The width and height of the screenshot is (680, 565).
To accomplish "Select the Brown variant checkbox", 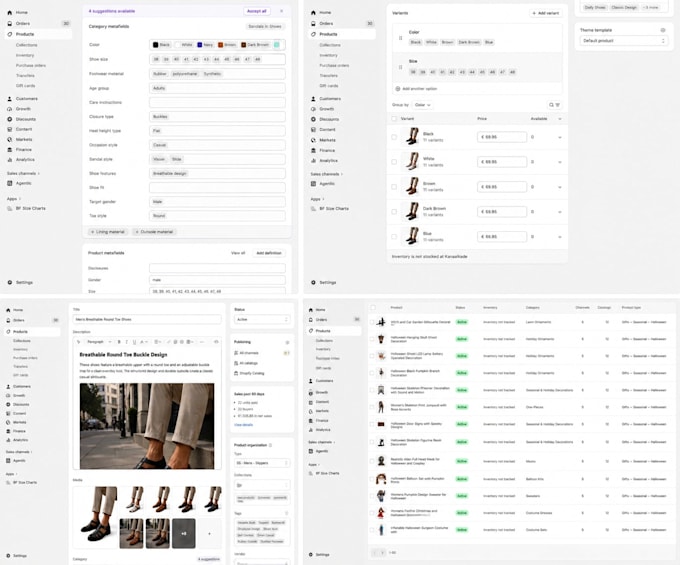I will (394, 187).
